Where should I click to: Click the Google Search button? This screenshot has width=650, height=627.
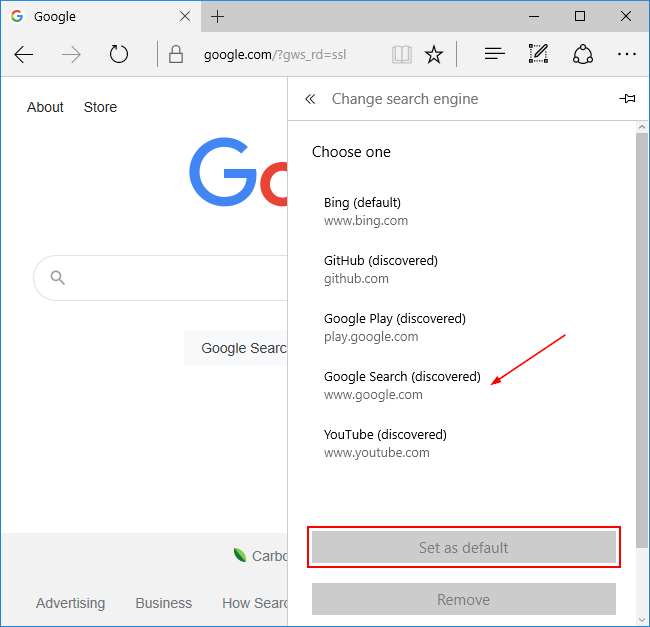pos(236,348)
